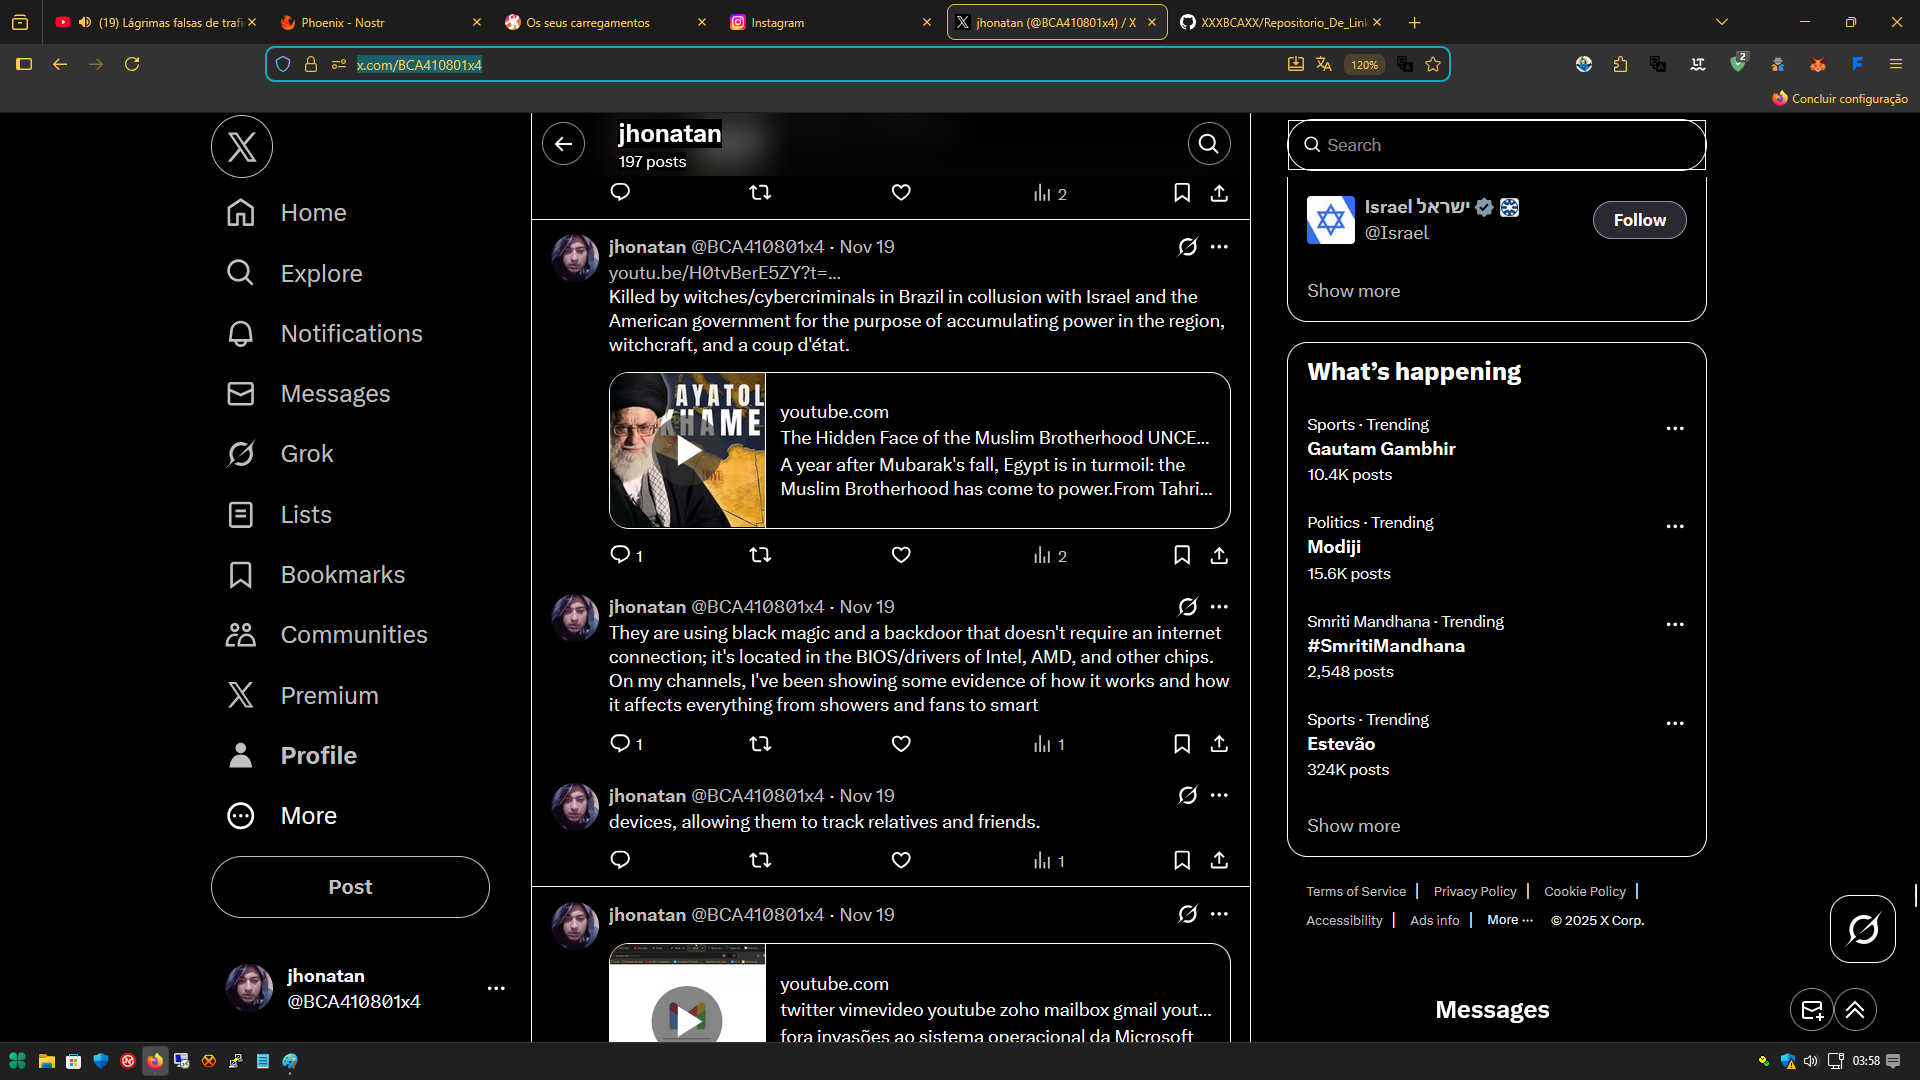Open floating Grok button at bottom right
Screen dimensions: 1920x1080
click(1862, 929)
